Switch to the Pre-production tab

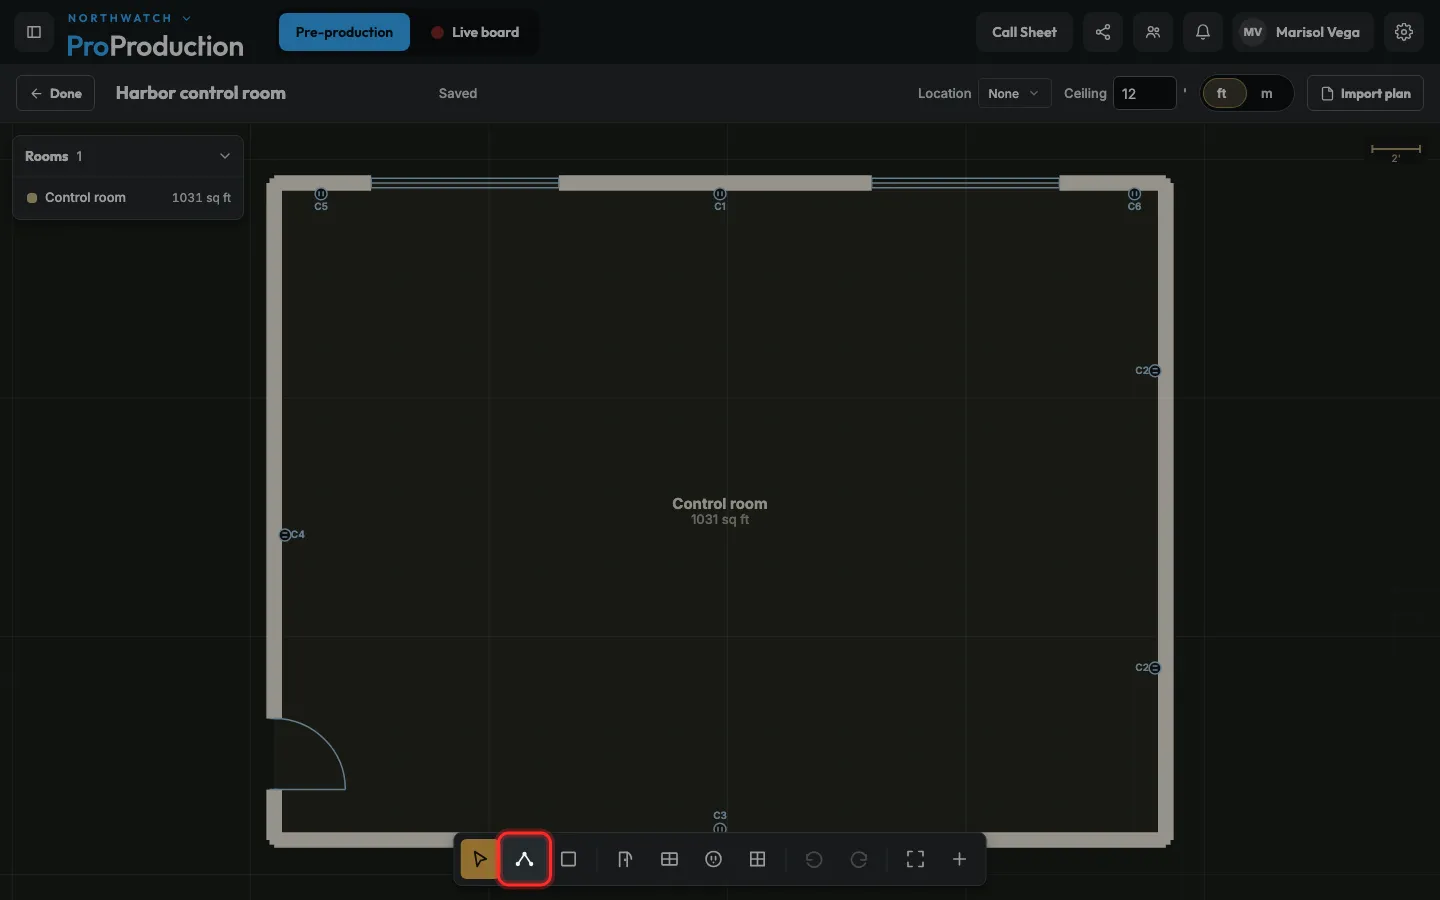point(344,32)
